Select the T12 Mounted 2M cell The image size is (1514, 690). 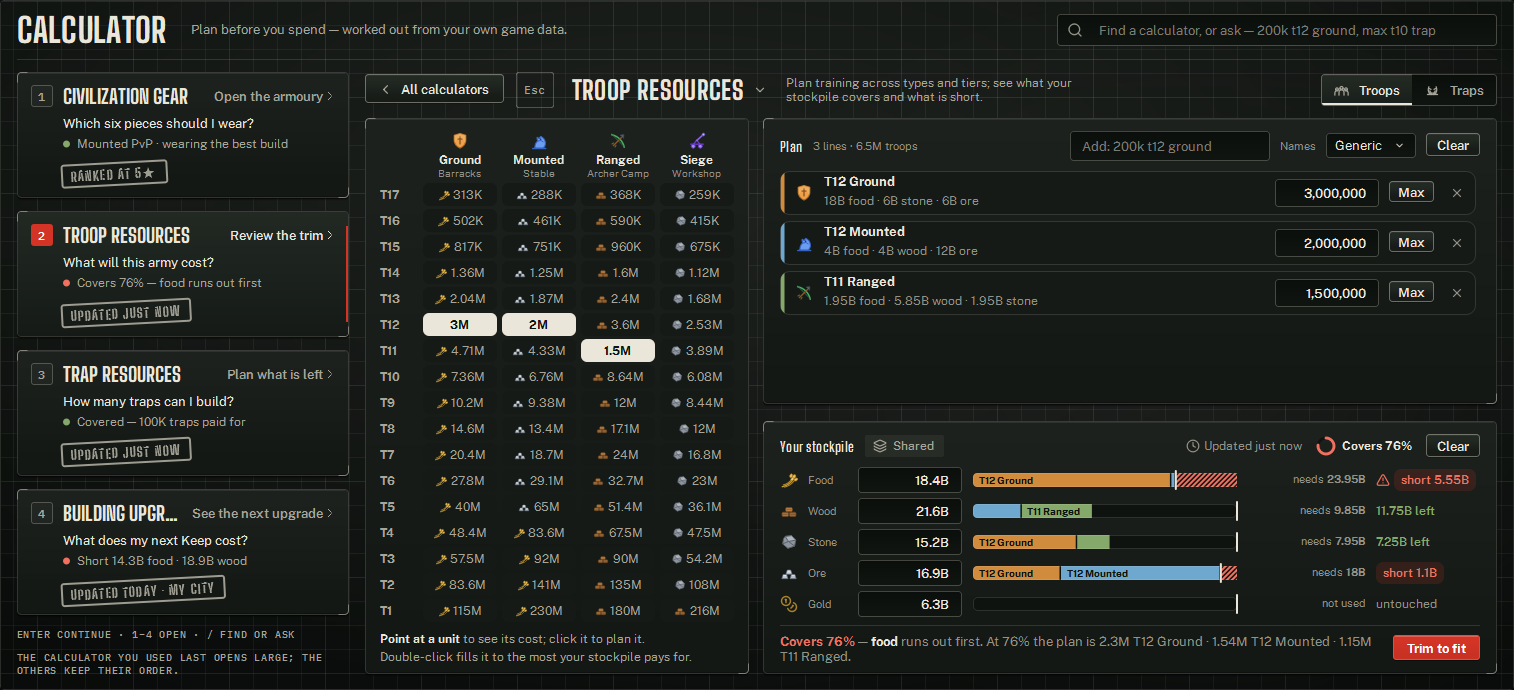[539, 324]
